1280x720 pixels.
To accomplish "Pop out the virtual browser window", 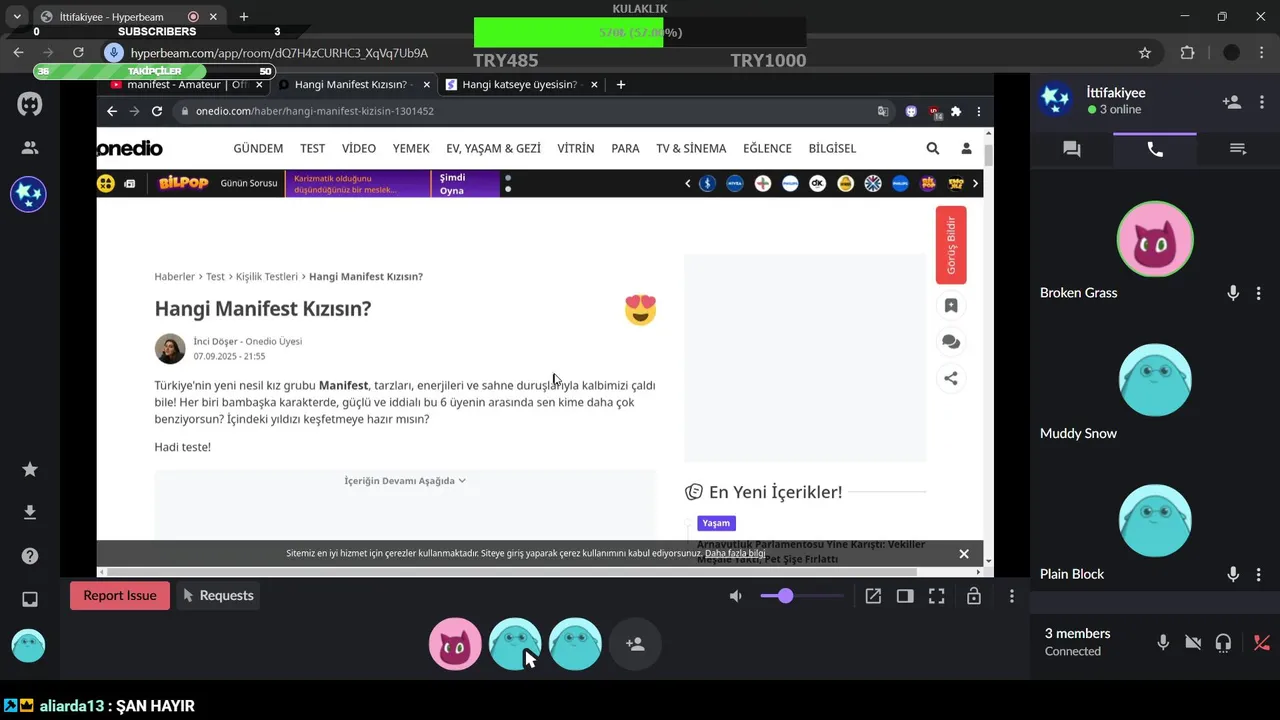I will [873, 596].
